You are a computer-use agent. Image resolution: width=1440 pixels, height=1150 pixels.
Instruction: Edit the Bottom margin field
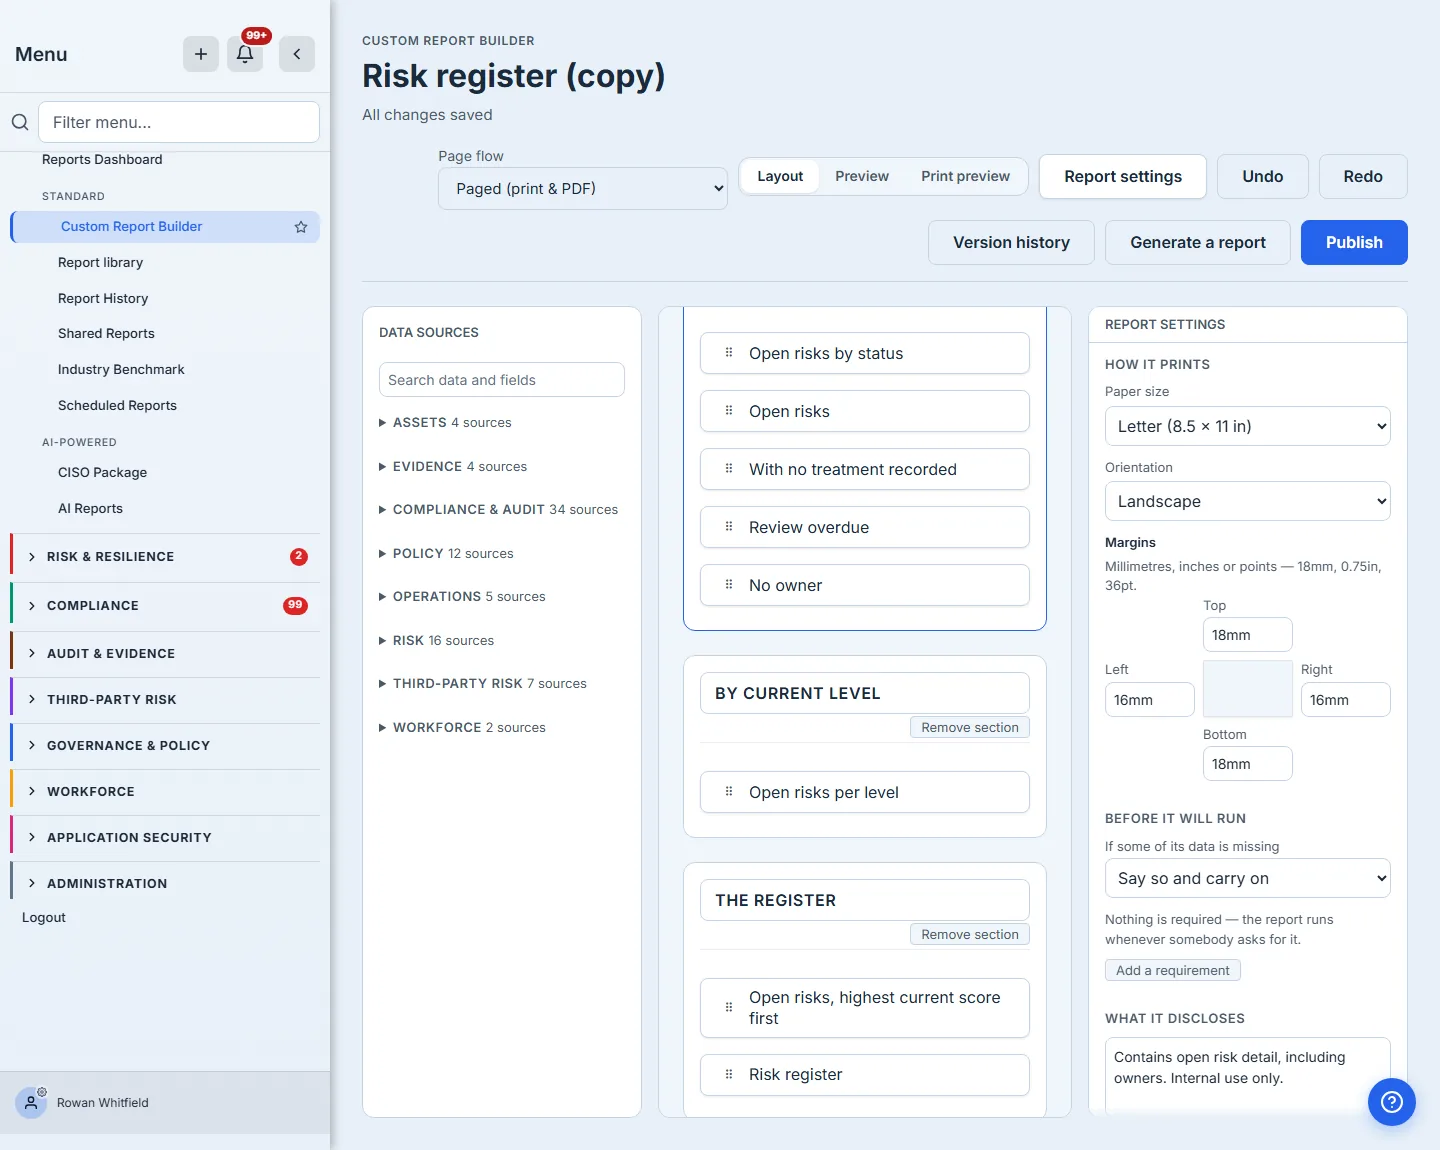pyautogui.click(x=1248, y=764)
